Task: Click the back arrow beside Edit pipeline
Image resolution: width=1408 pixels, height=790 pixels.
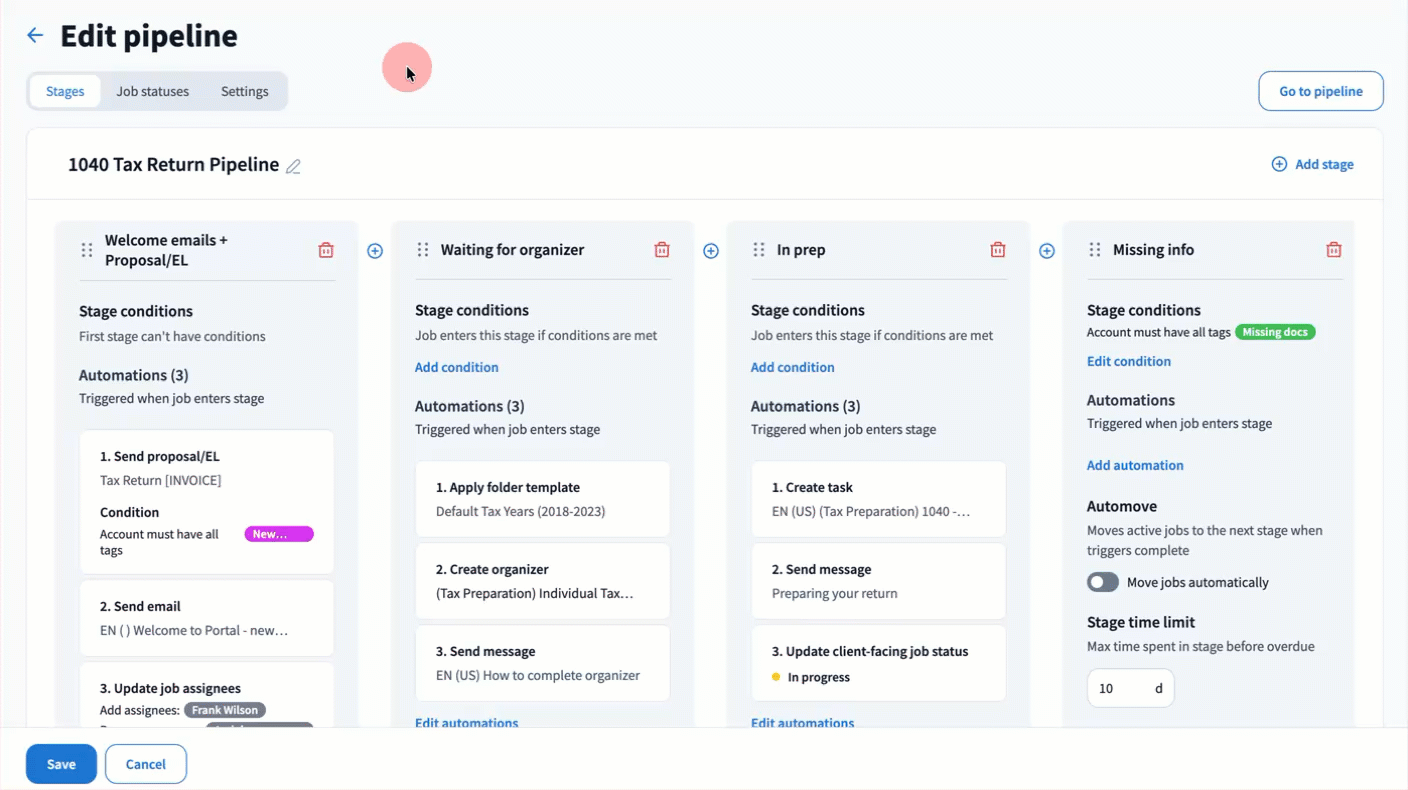Action: pyautogui.click(x=35, y=36)
